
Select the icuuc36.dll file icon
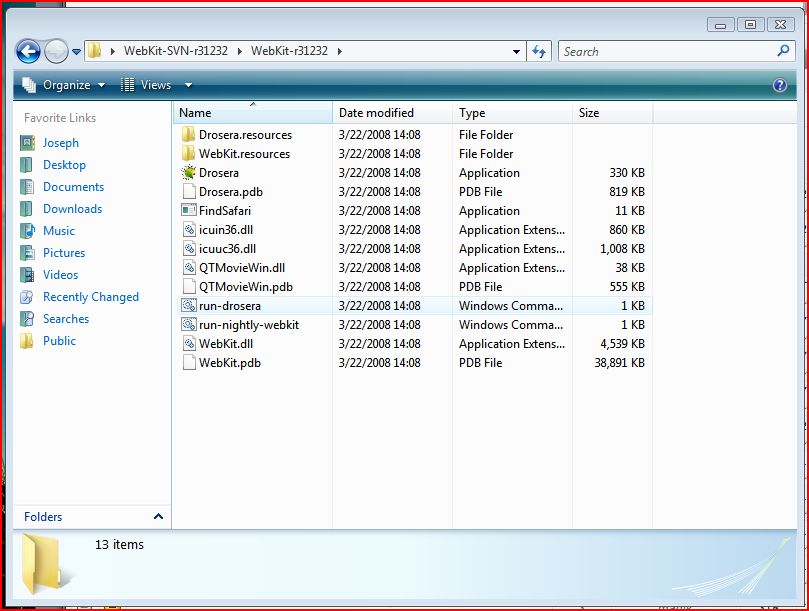pyautogui.click(x=189, y=249)
